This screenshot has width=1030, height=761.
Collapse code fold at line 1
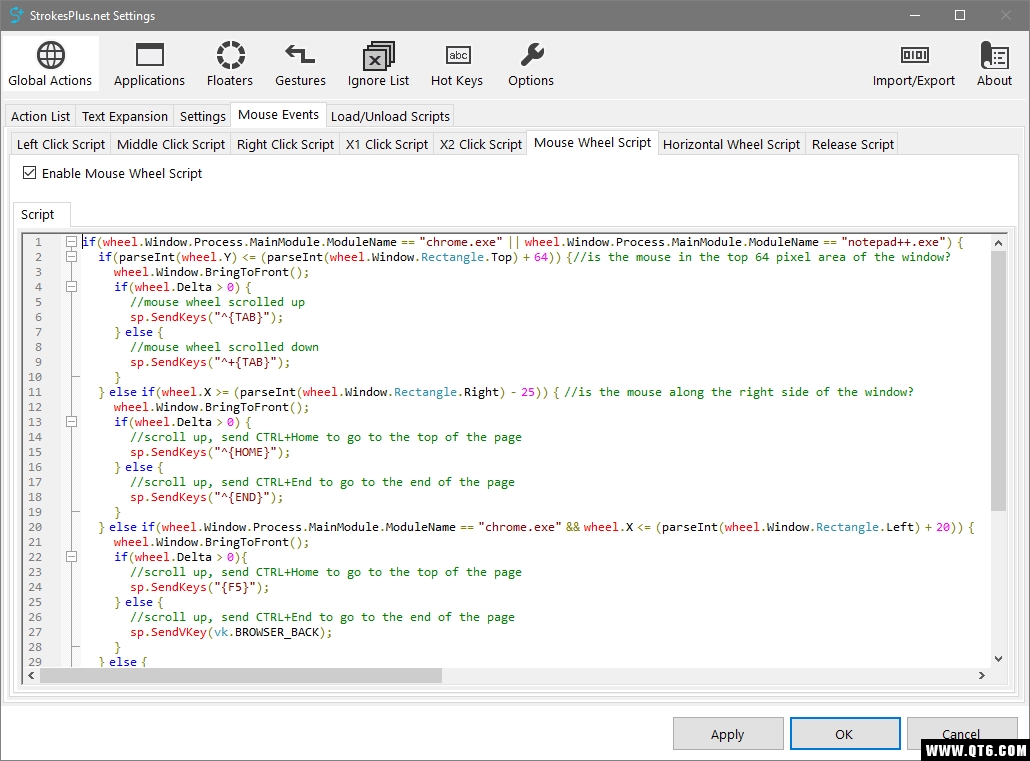point(71,242)
